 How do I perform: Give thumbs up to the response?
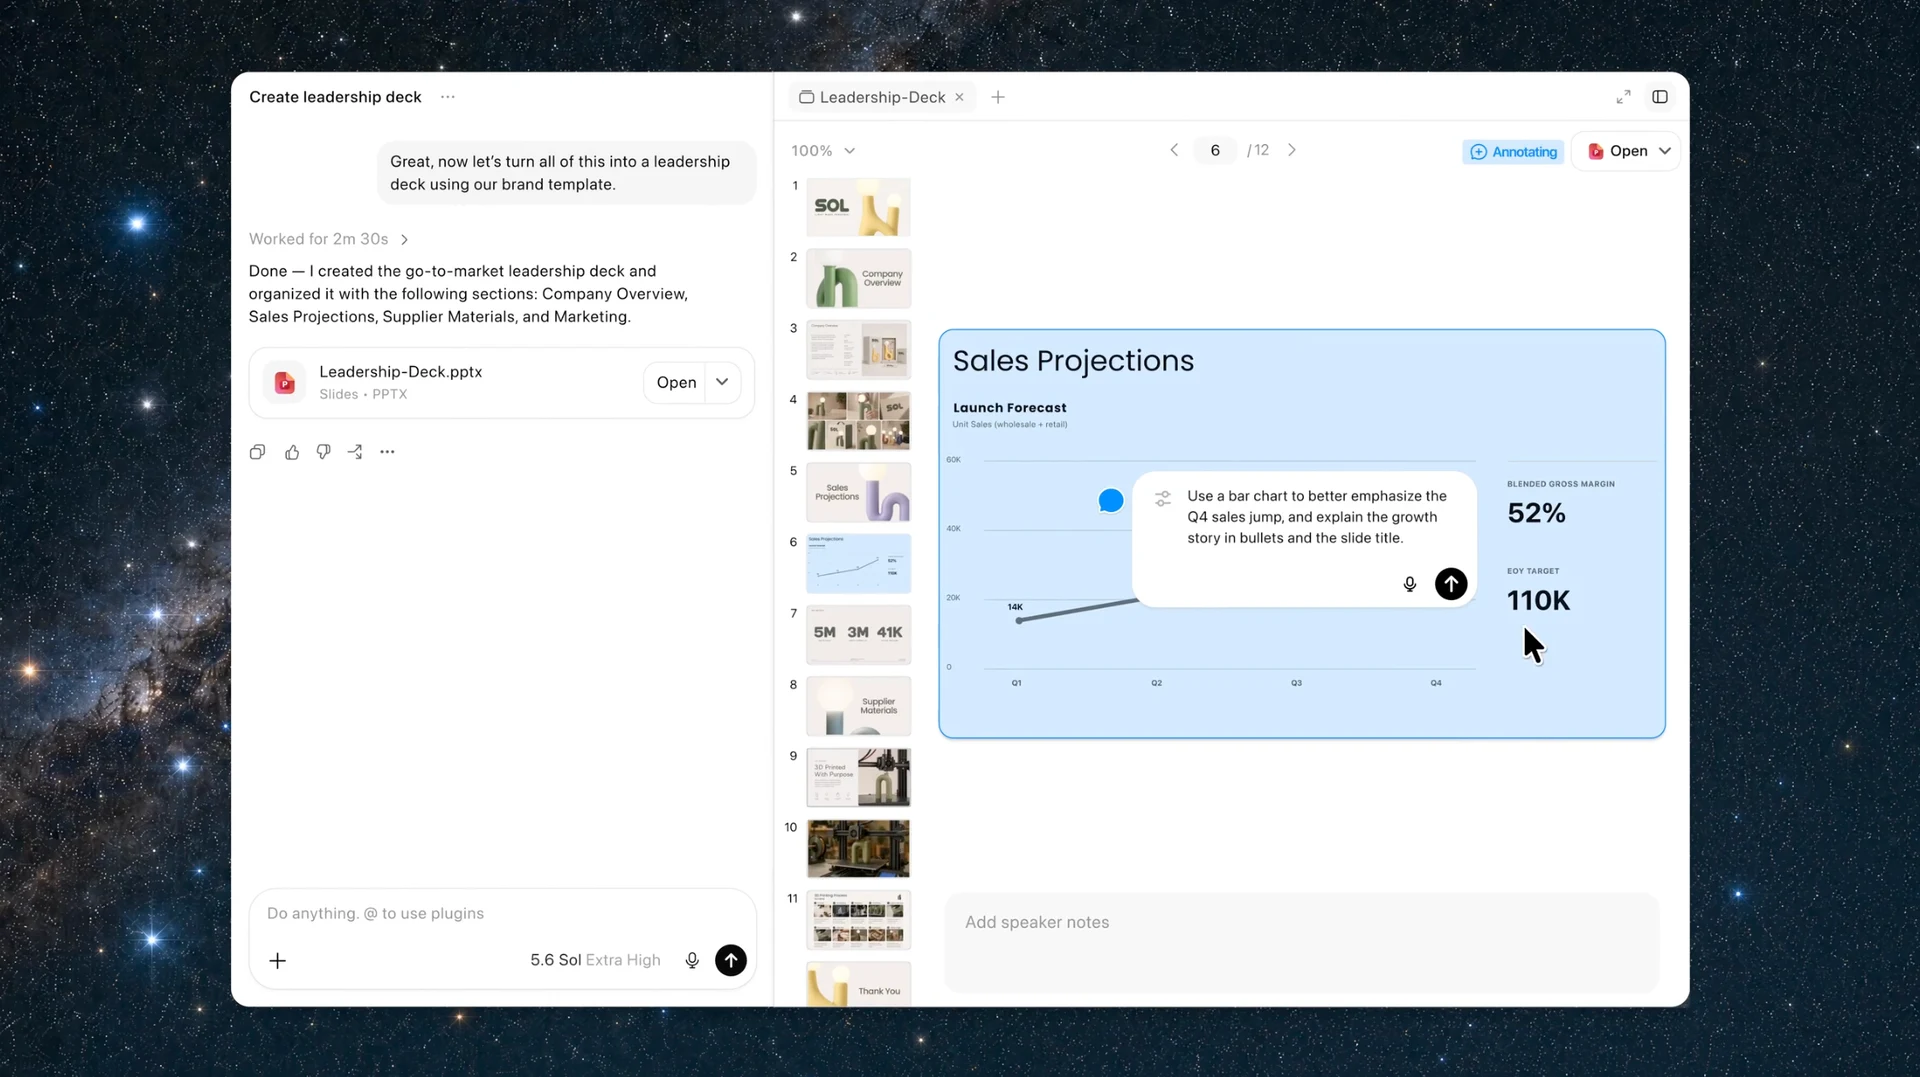tap(292, 452)
